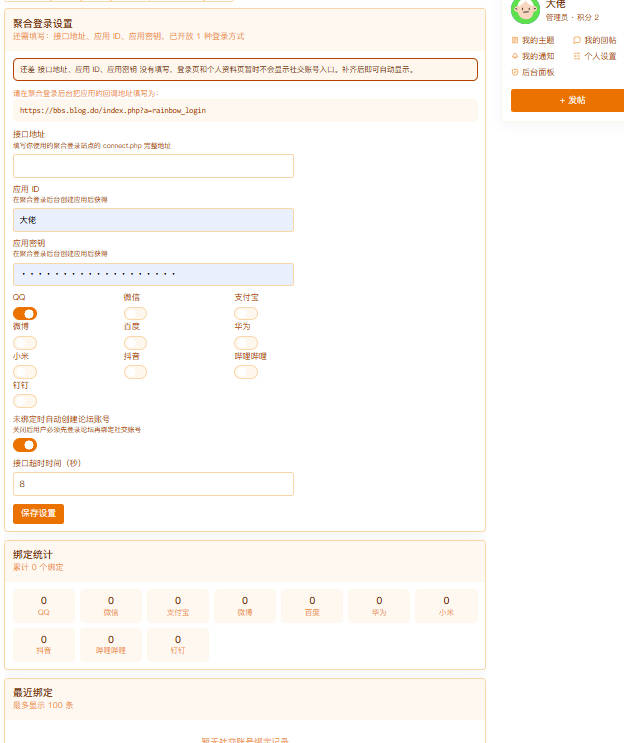Viewport: 624px width, 743px height.
Task: Enable the 小米 login toggle
Action: coord(25,372)
